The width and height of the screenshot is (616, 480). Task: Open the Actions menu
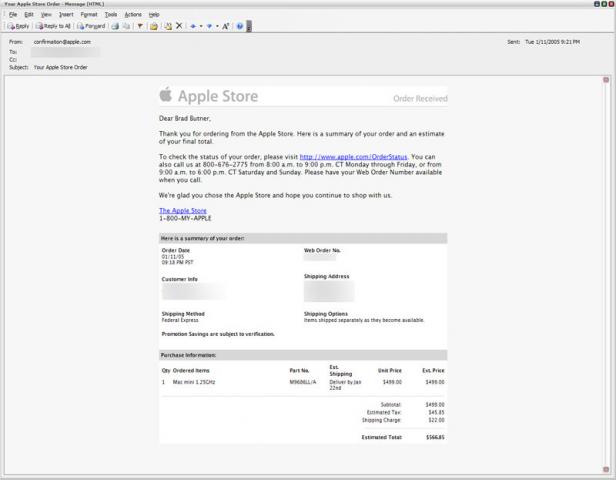(133, 15)
